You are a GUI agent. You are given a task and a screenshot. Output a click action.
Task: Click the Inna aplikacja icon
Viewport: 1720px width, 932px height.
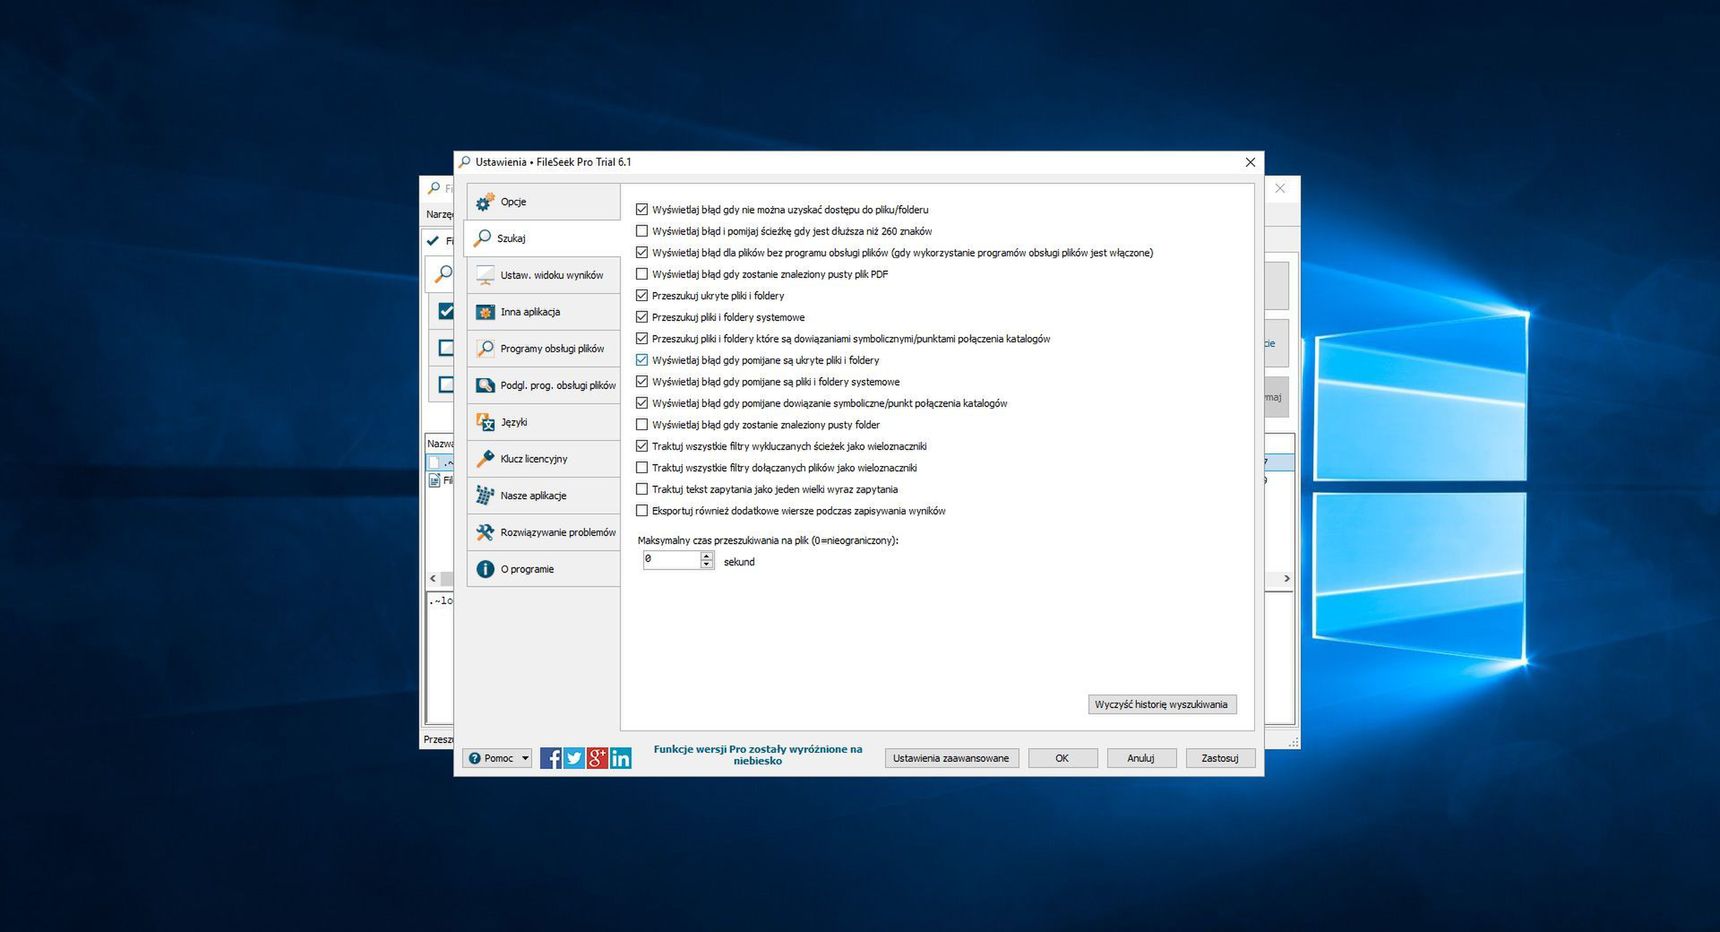pos(485,312)
